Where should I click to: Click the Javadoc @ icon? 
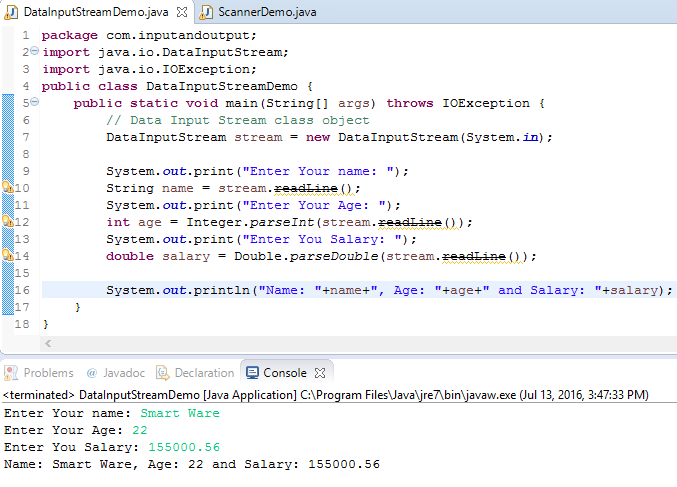(x=92, y=373)
